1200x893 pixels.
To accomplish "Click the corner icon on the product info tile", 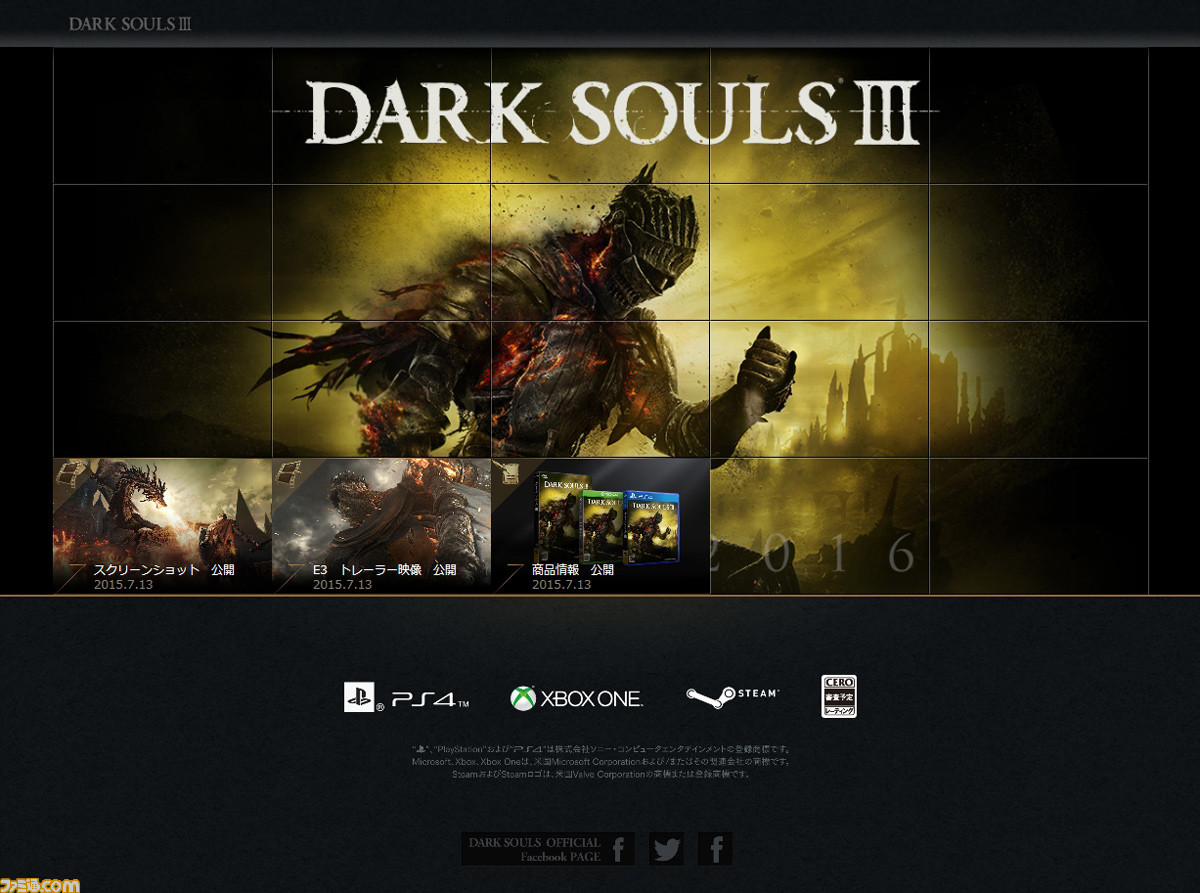I will [x=505, y=472].
